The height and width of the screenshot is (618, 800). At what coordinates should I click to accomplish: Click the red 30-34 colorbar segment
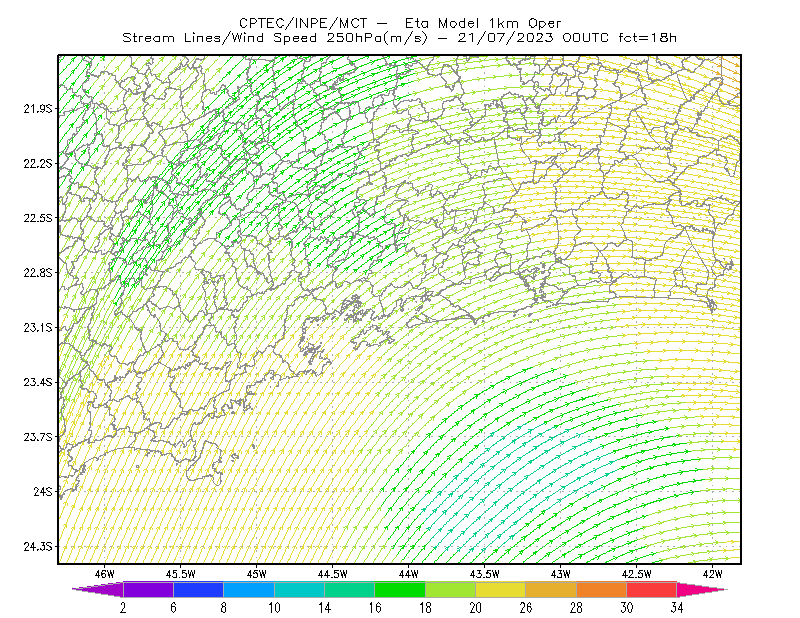[652, 589]
